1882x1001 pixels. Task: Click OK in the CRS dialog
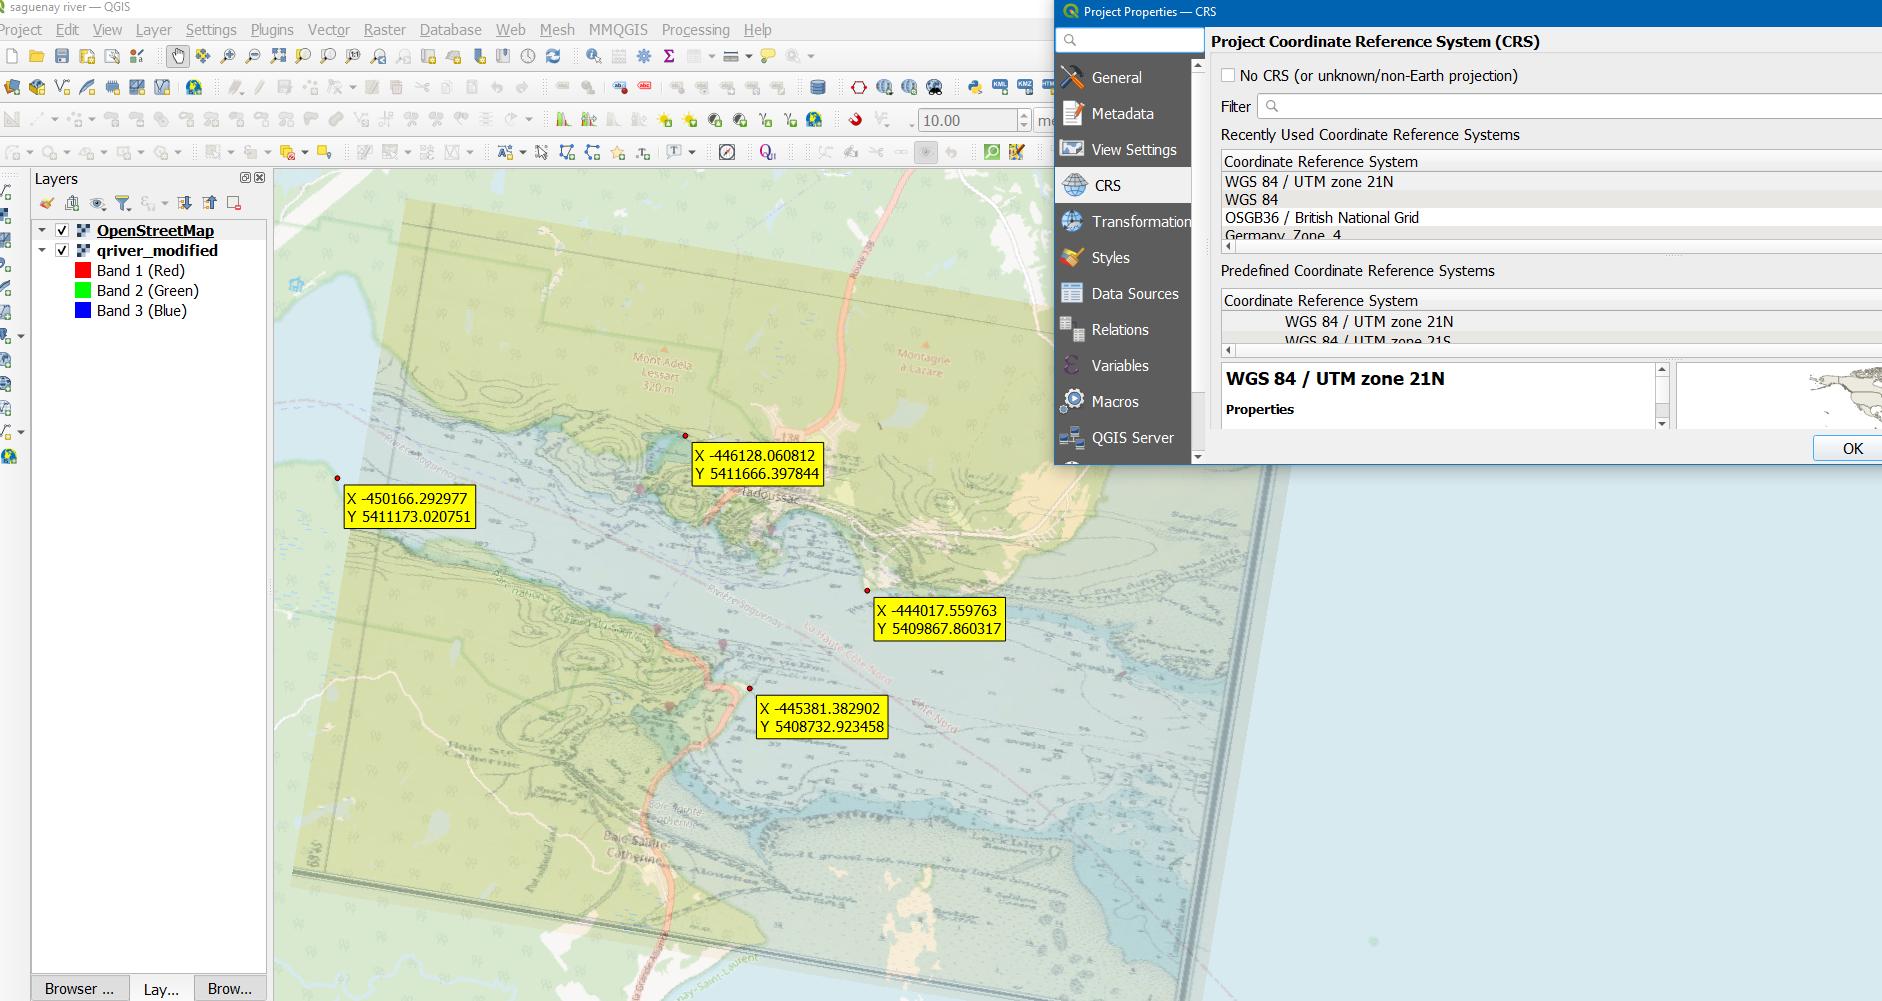point(1851,448)
